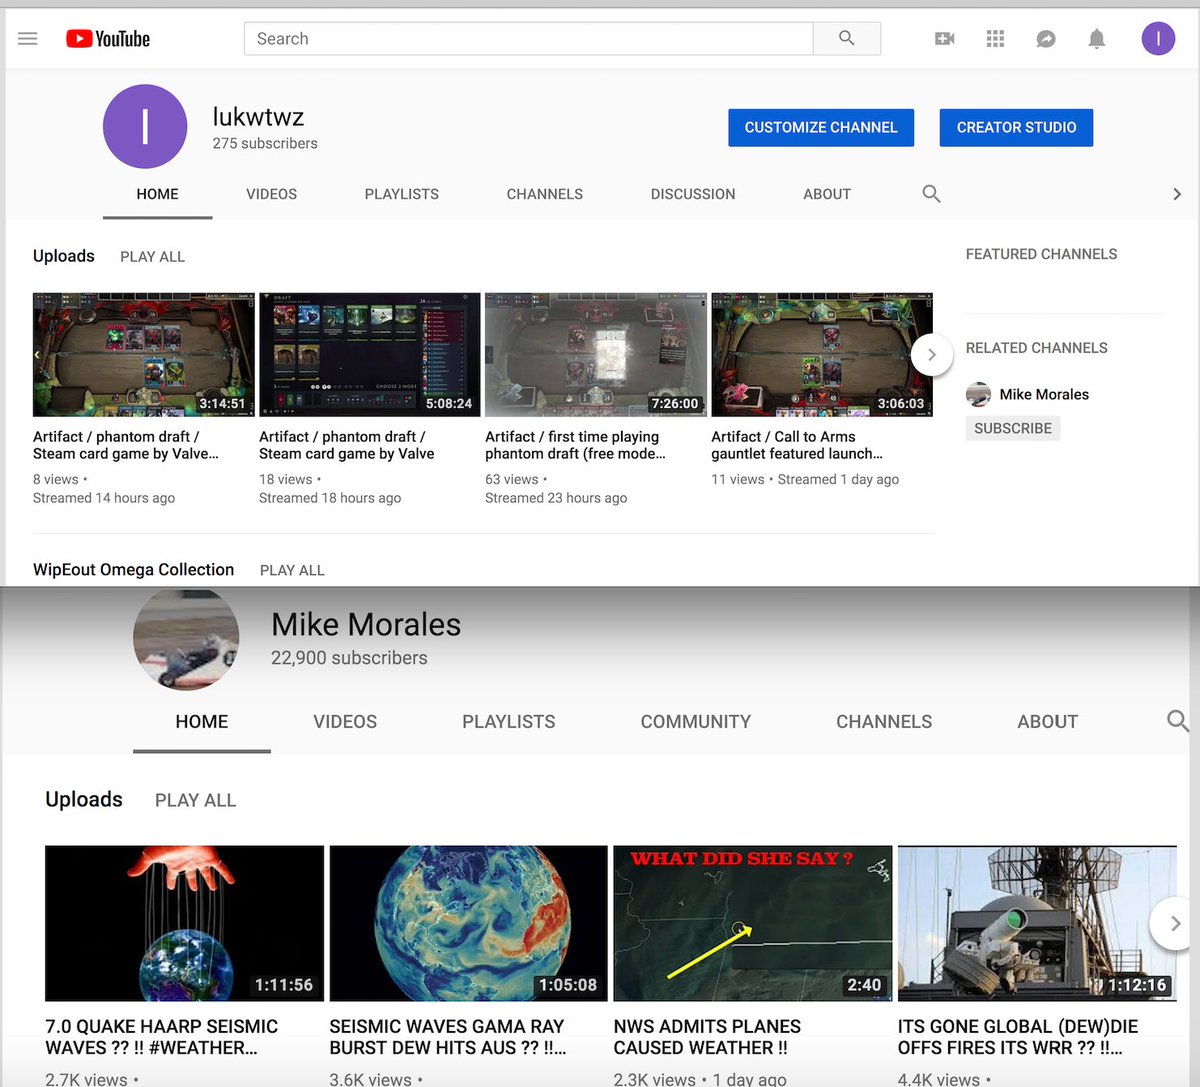The width and height of the screenshot is (1200, 1087).
Task: Open the What Did She Say thumbnail
Action: coord(753,924)
